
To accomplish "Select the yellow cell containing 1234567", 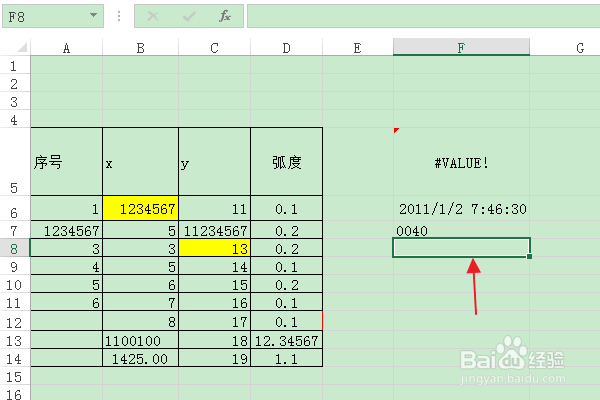I will 140,209.
